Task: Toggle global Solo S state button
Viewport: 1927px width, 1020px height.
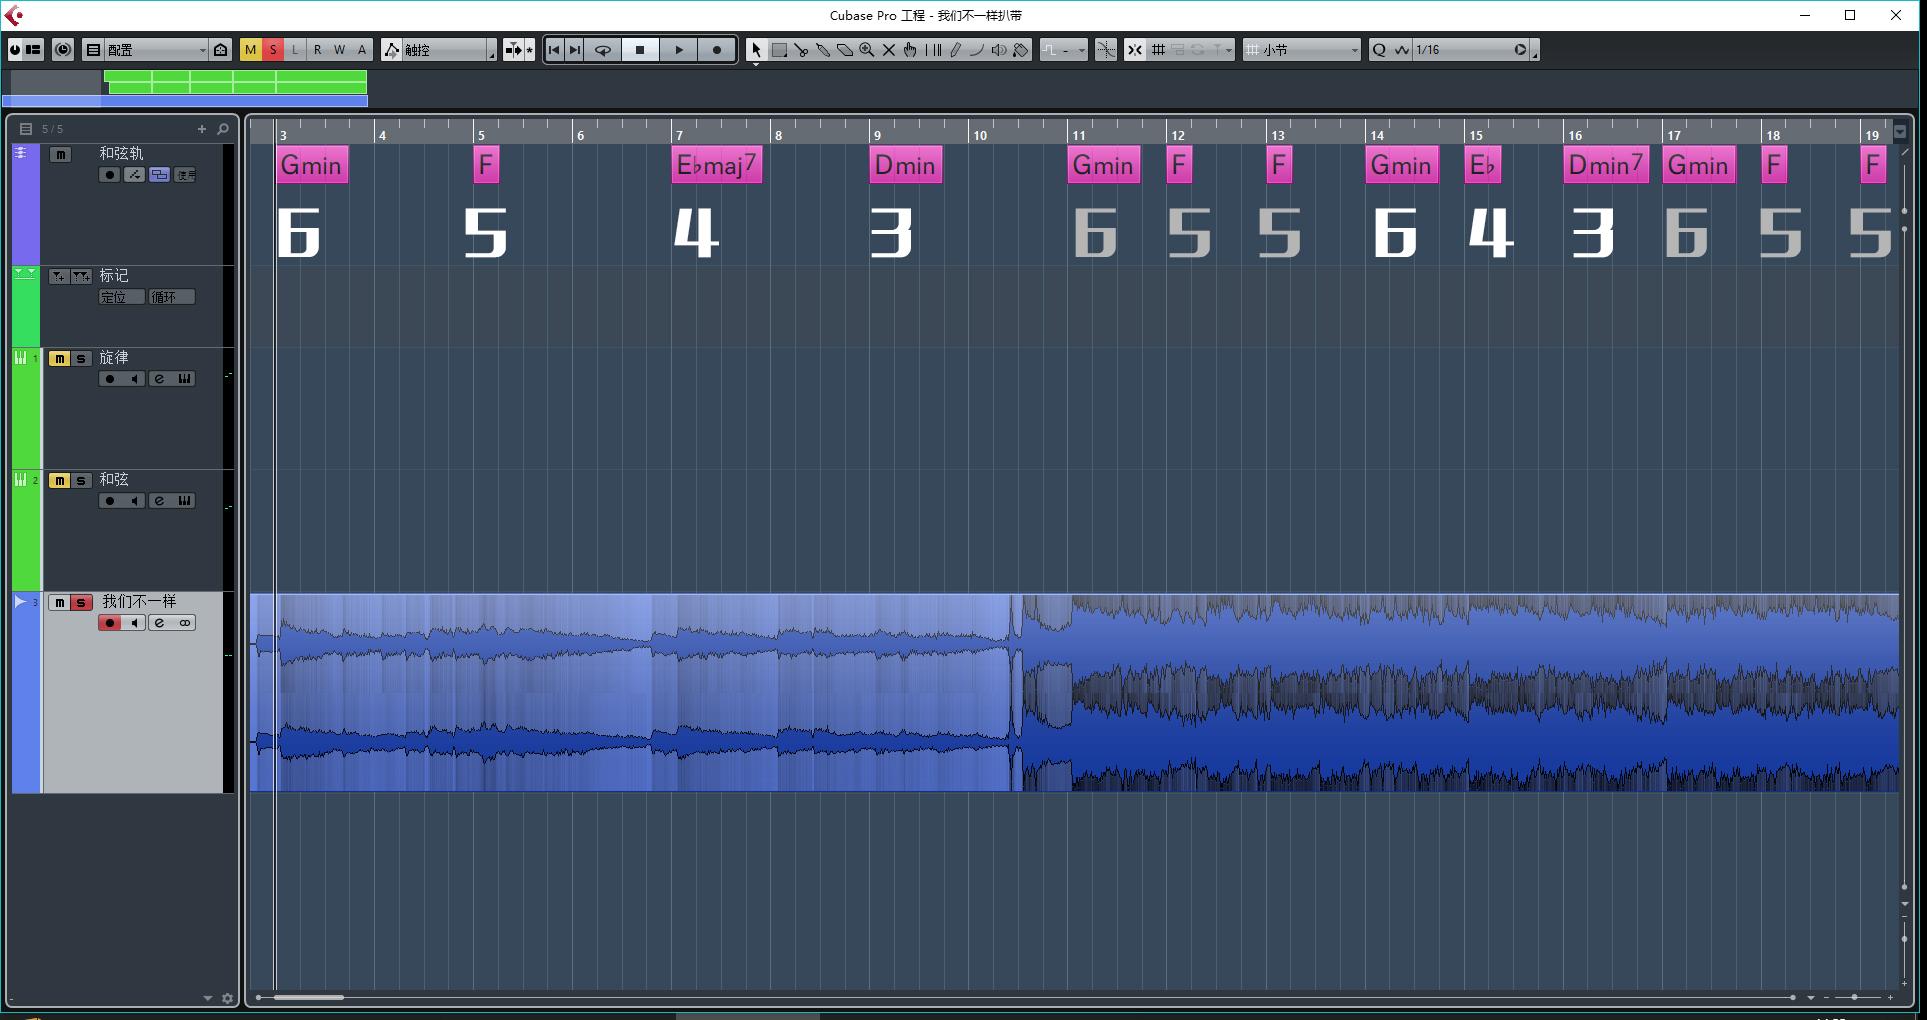Action: [272, 49]
